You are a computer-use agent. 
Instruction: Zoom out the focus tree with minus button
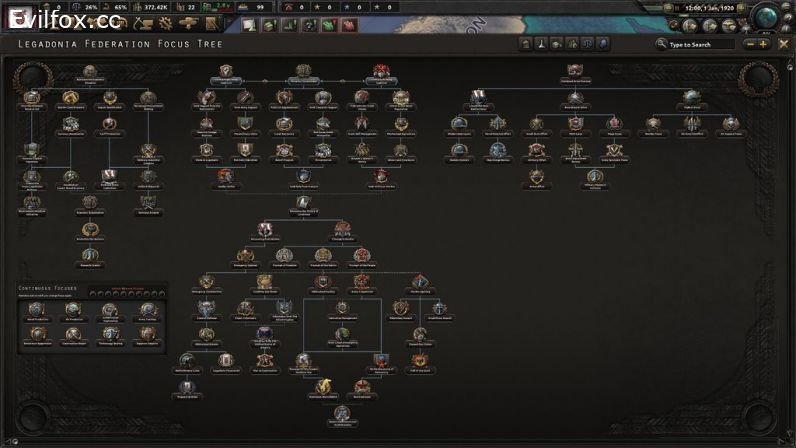(x=750, y=44)
